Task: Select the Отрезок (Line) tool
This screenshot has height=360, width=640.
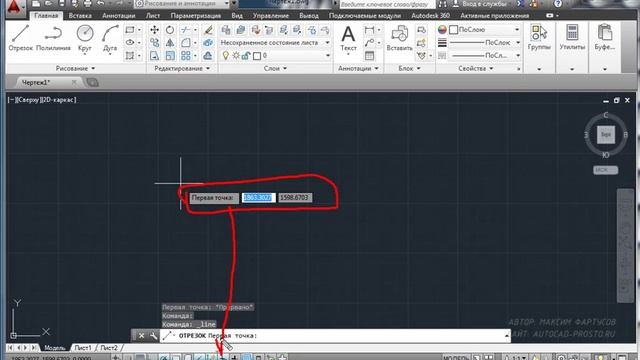Action: 20,38
